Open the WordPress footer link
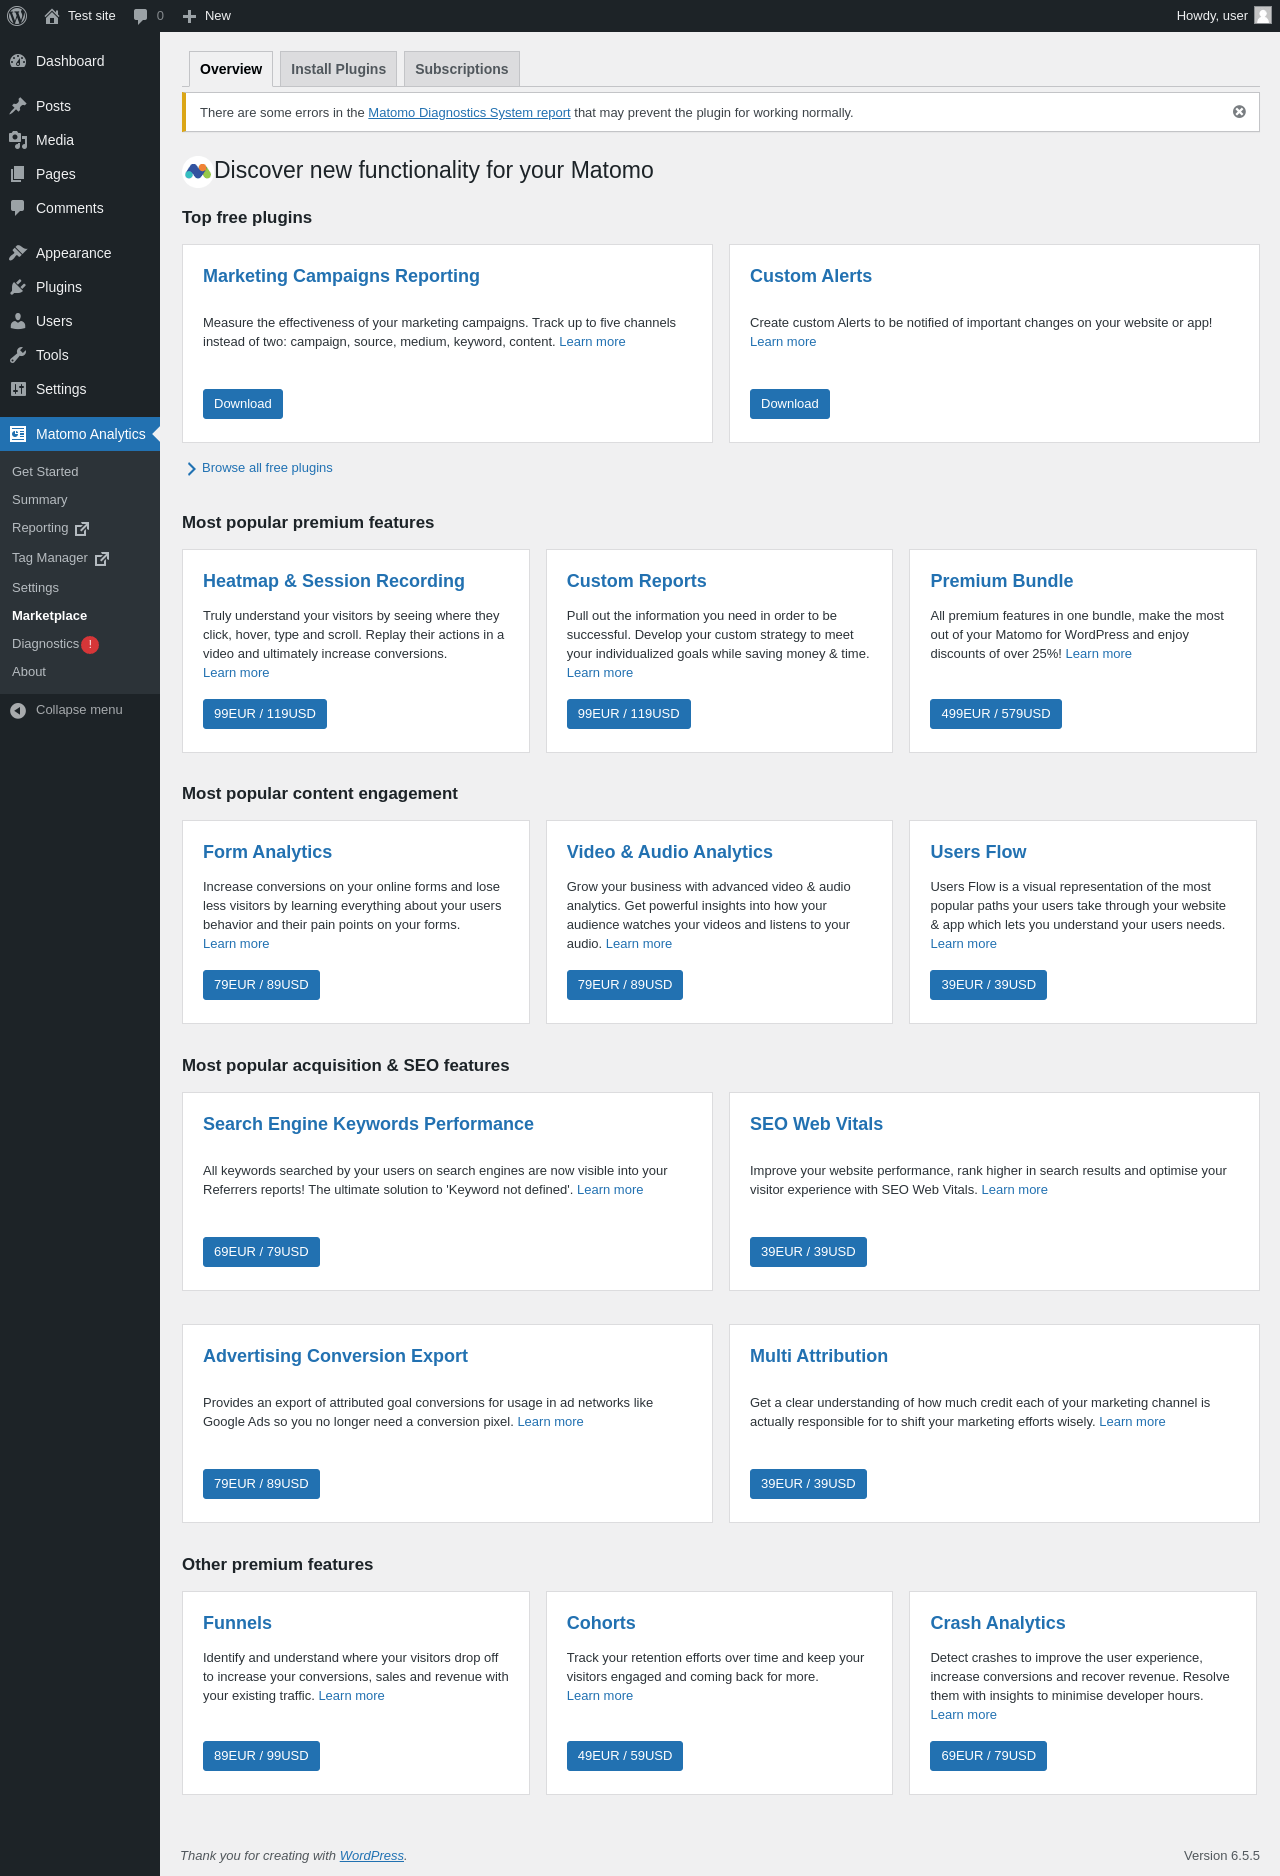Image resolution: width=1280 pixels, height=1876 pixels. point(372,1856)
